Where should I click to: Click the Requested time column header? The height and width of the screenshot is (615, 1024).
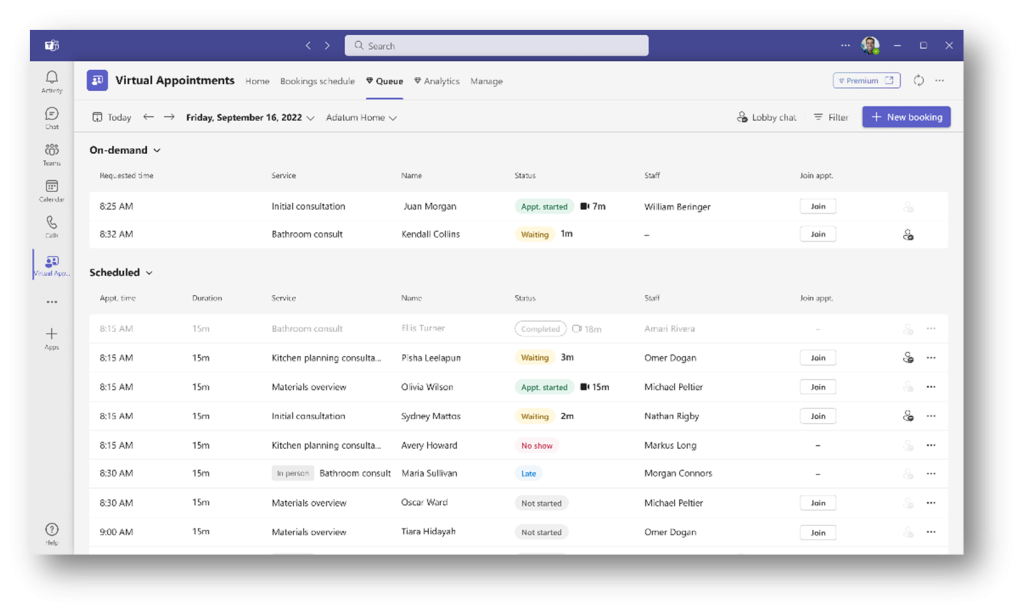point(126,176)
